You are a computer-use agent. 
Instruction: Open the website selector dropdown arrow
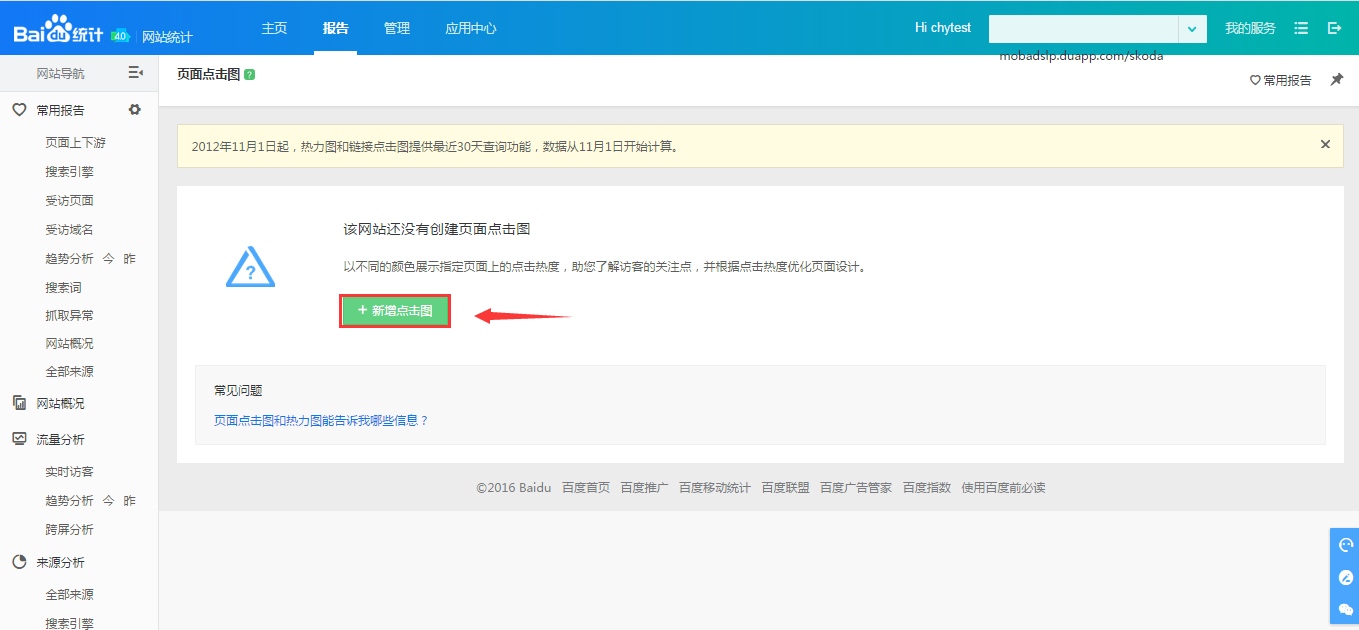coord(1192,29)
